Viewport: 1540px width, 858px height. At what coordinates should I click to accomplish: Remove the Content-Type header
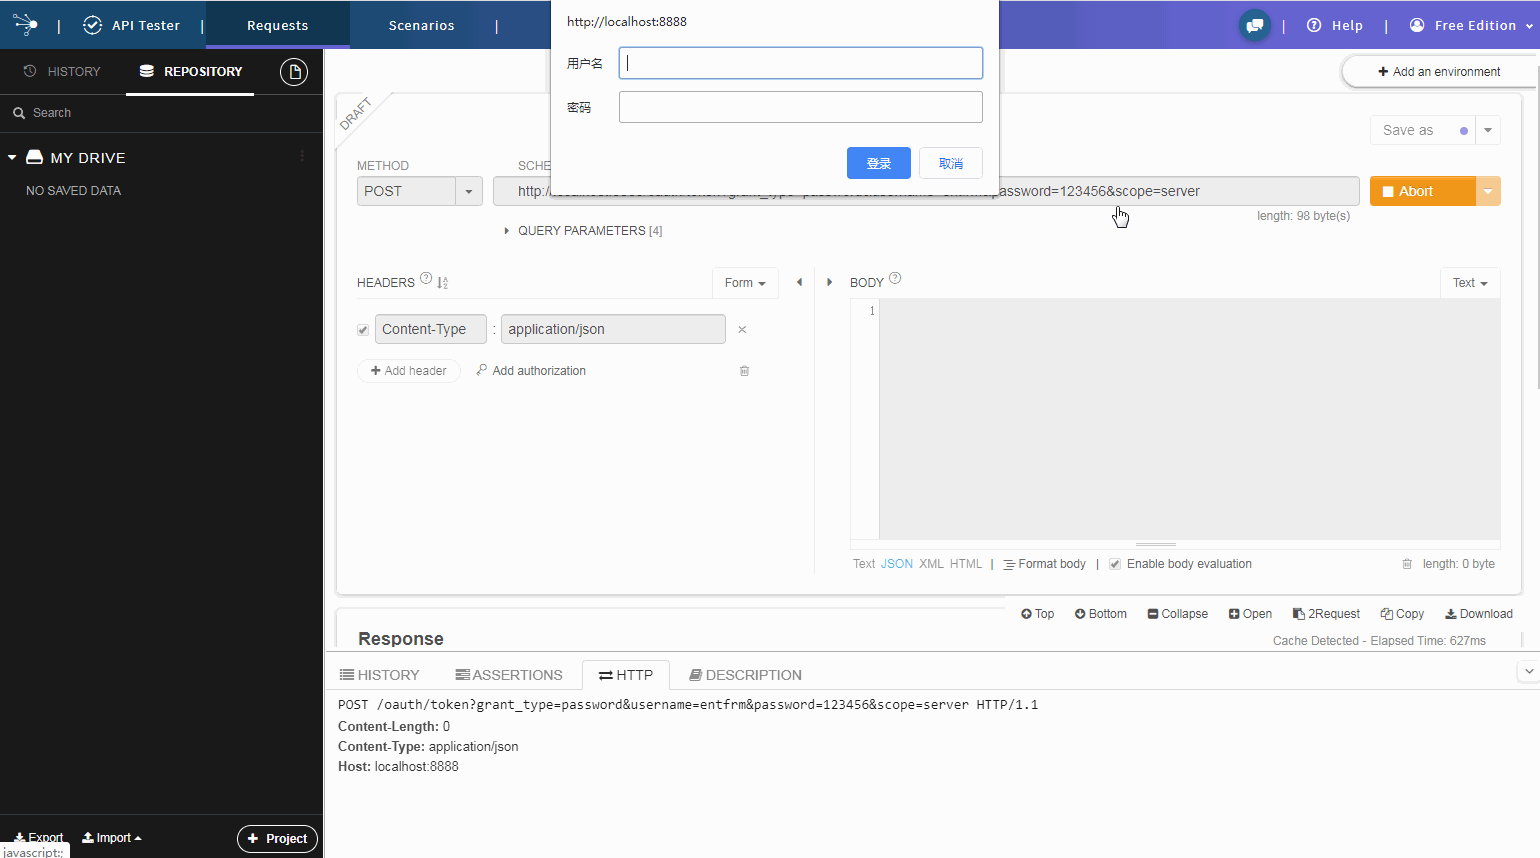[742, 329]
